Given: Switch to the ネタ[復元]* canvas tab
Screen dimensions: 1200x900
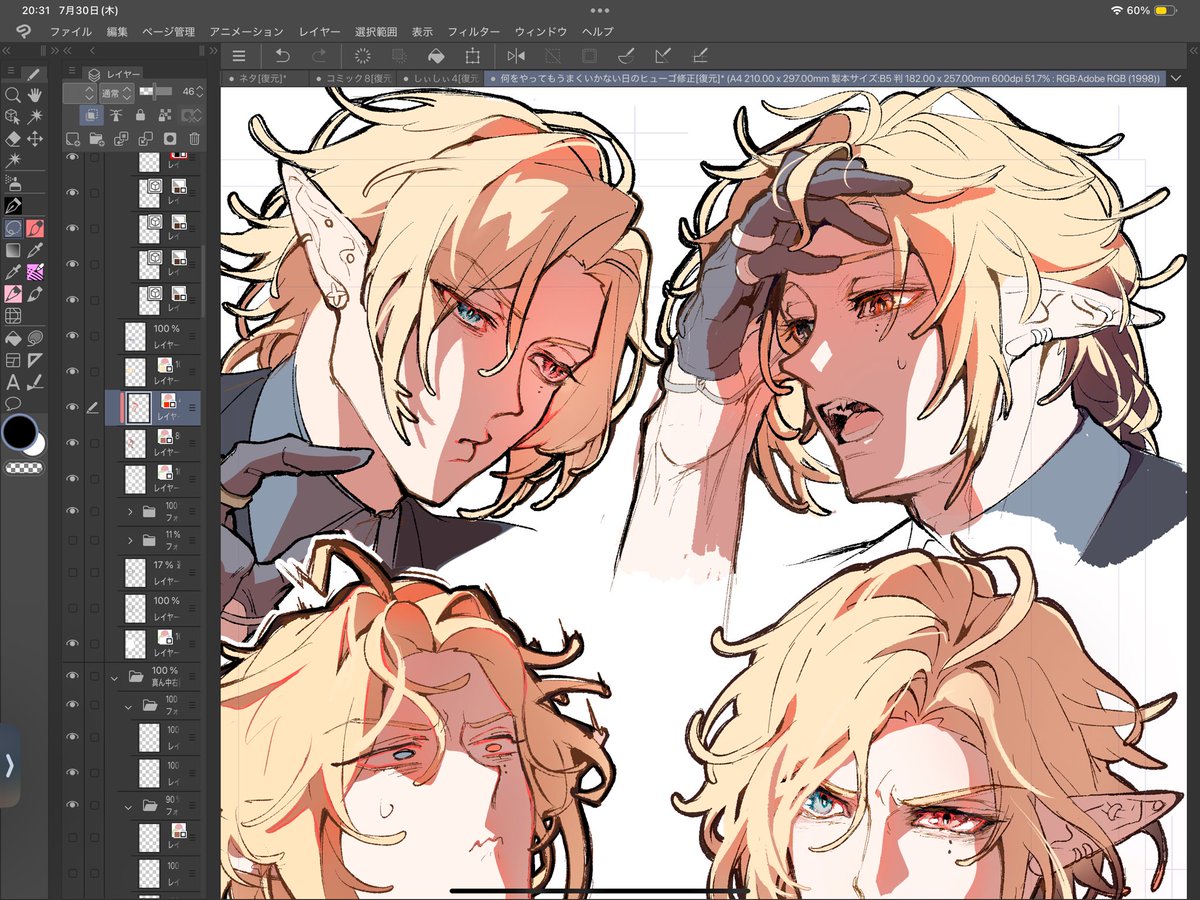Looking at the screenshot, I should point(265,78).
